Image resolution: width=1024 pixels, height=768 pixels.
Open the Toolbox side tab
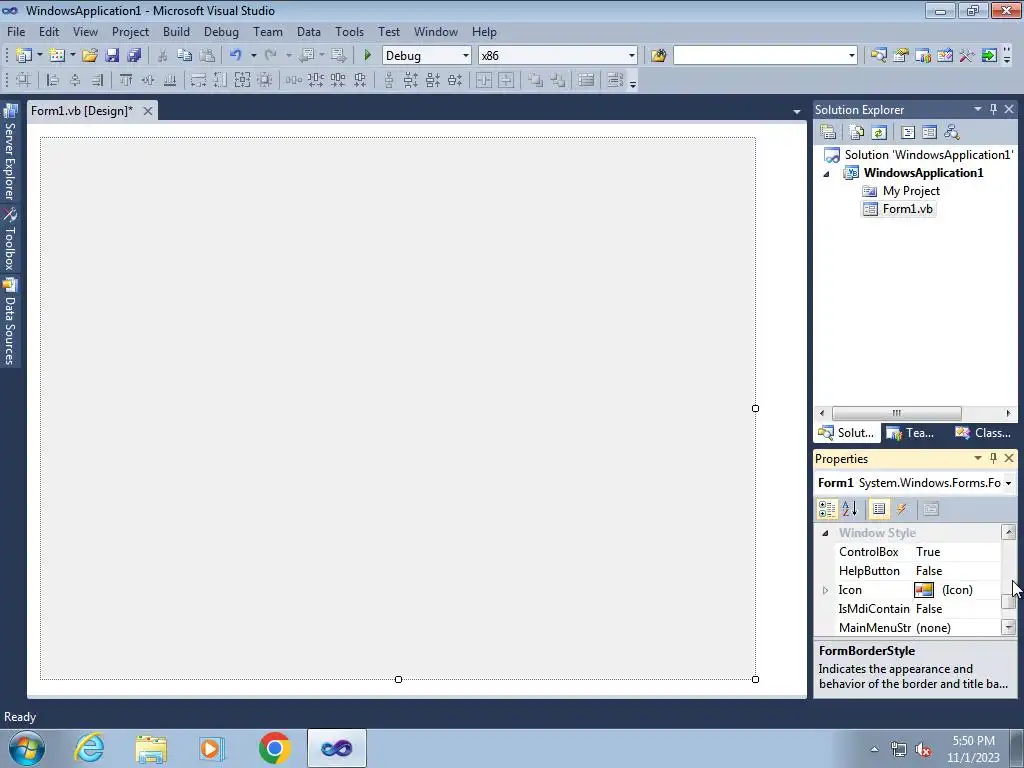[x=10, y=240]
